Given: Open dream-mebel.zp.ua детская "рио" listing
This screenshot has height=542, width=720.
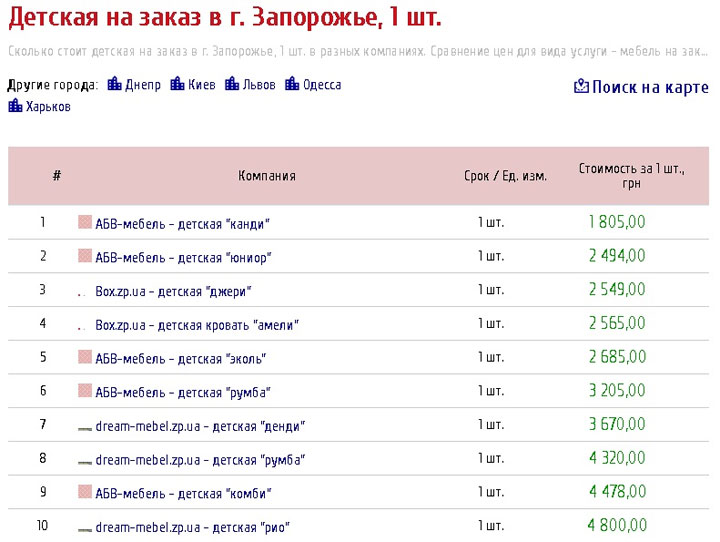Looking at the screenshot, I should tap(192, 527).
